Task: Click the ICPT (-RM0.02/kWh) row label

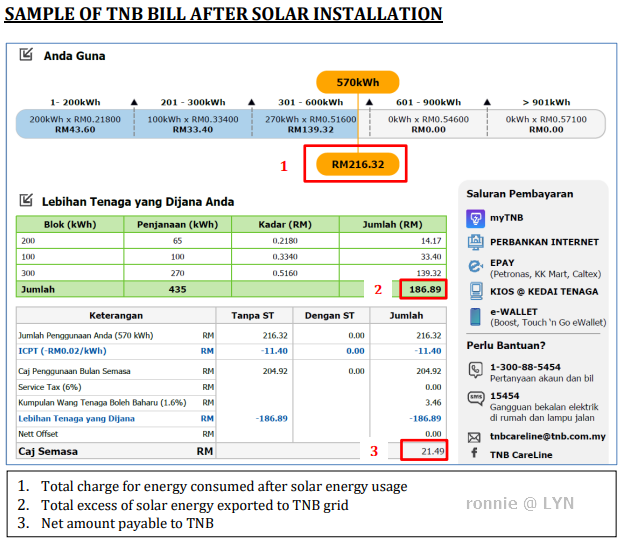Action: click(62, 351)
